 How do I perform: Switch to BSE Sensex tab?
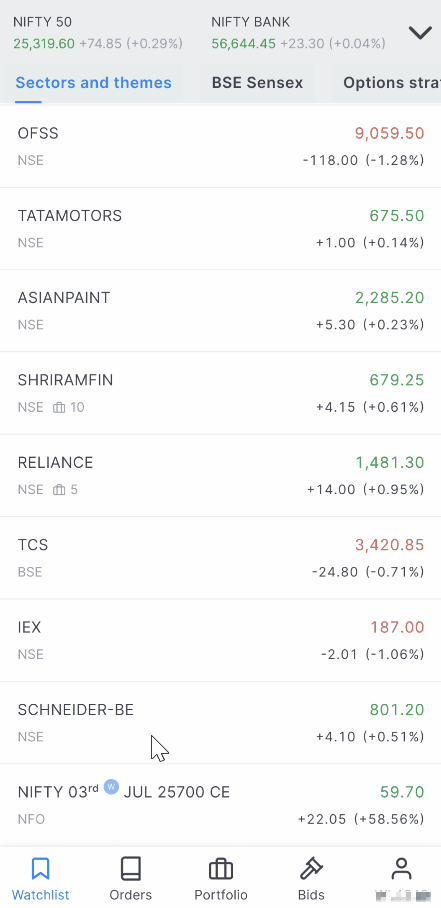(257, 83)
